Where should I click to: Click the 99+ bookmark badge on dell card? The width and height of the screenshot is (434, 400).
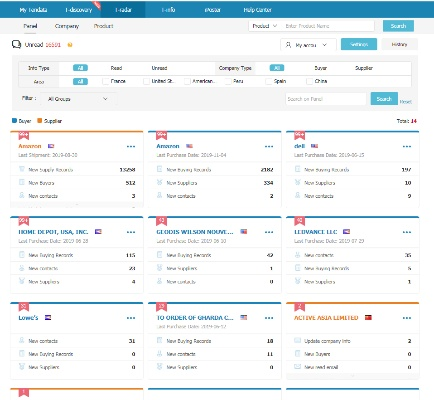[x=299, y=135]
